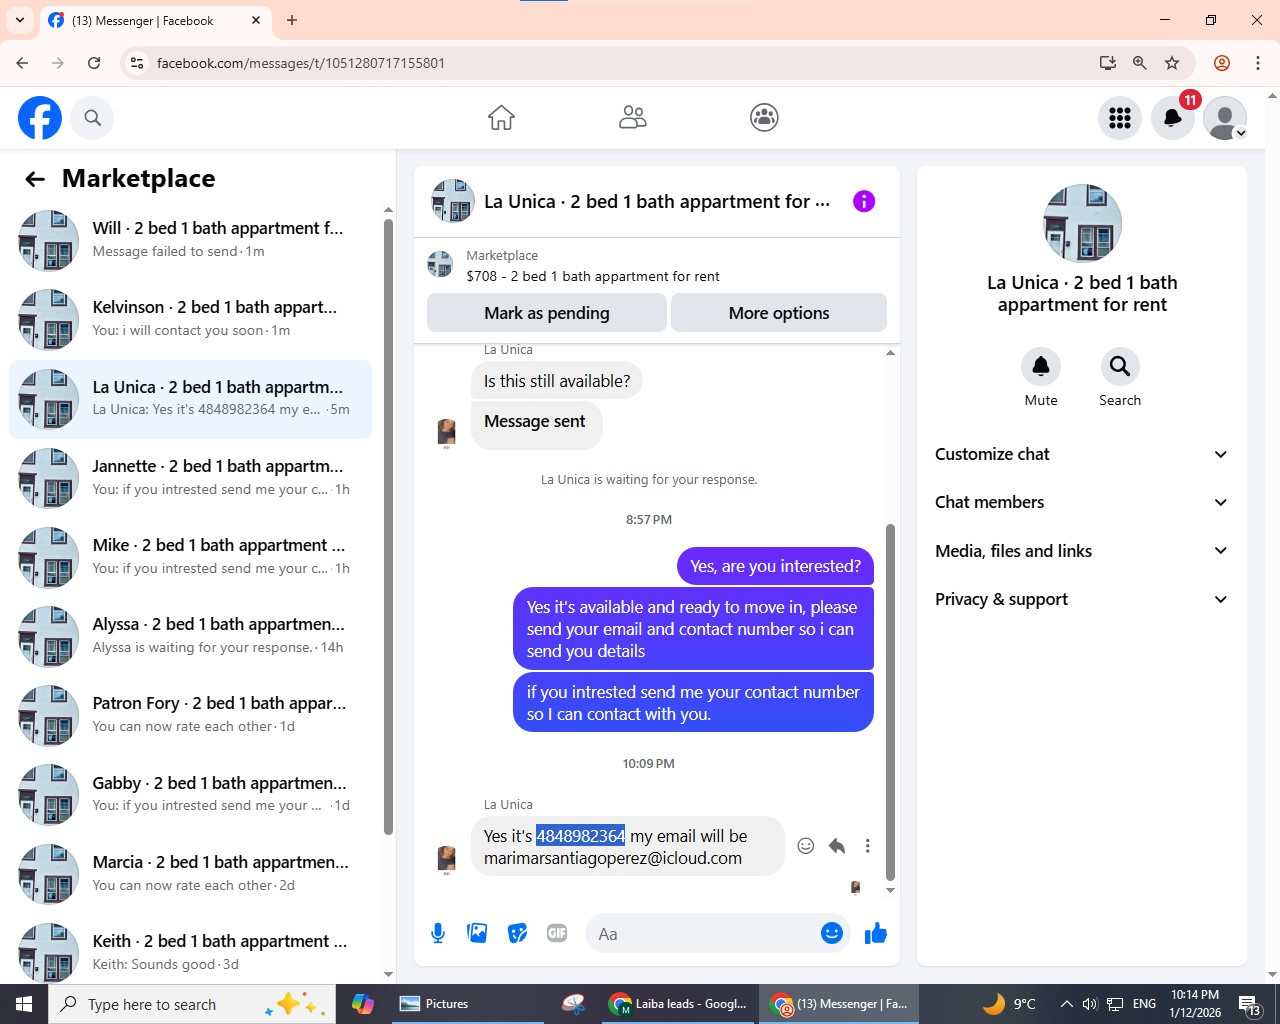View site information icon in address bar

[138, 63]
